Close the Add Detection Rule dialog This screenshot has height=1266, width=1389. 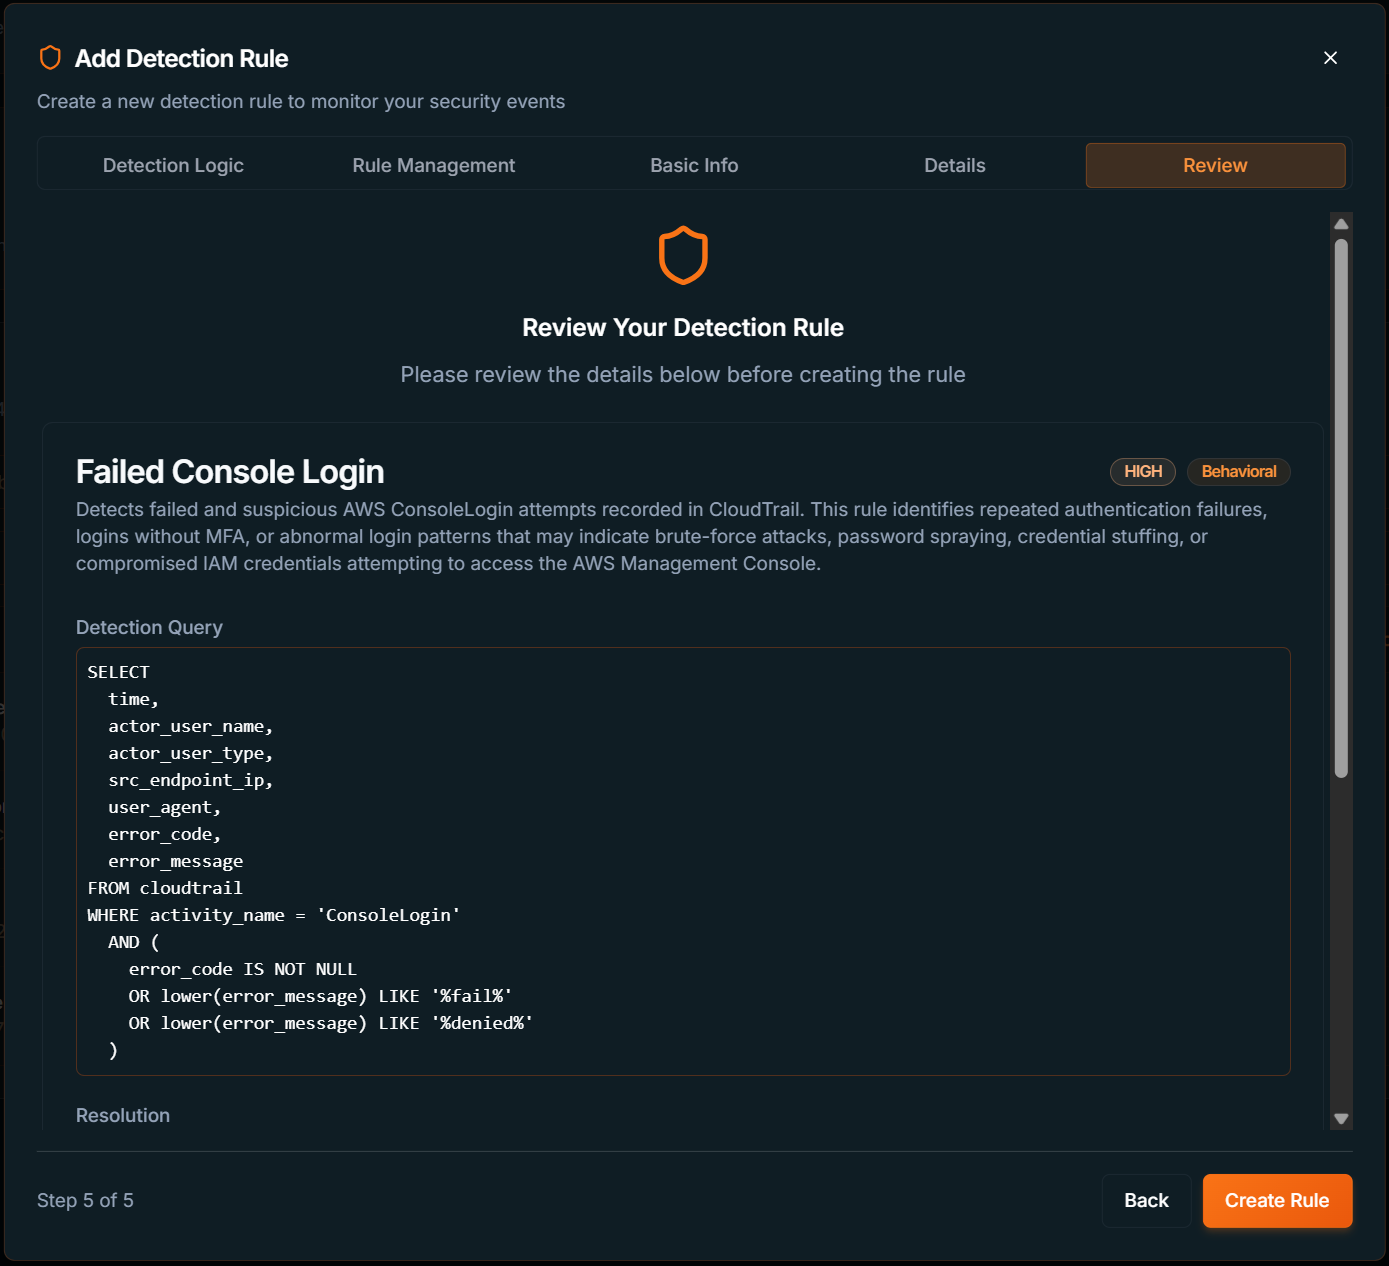1330,58
